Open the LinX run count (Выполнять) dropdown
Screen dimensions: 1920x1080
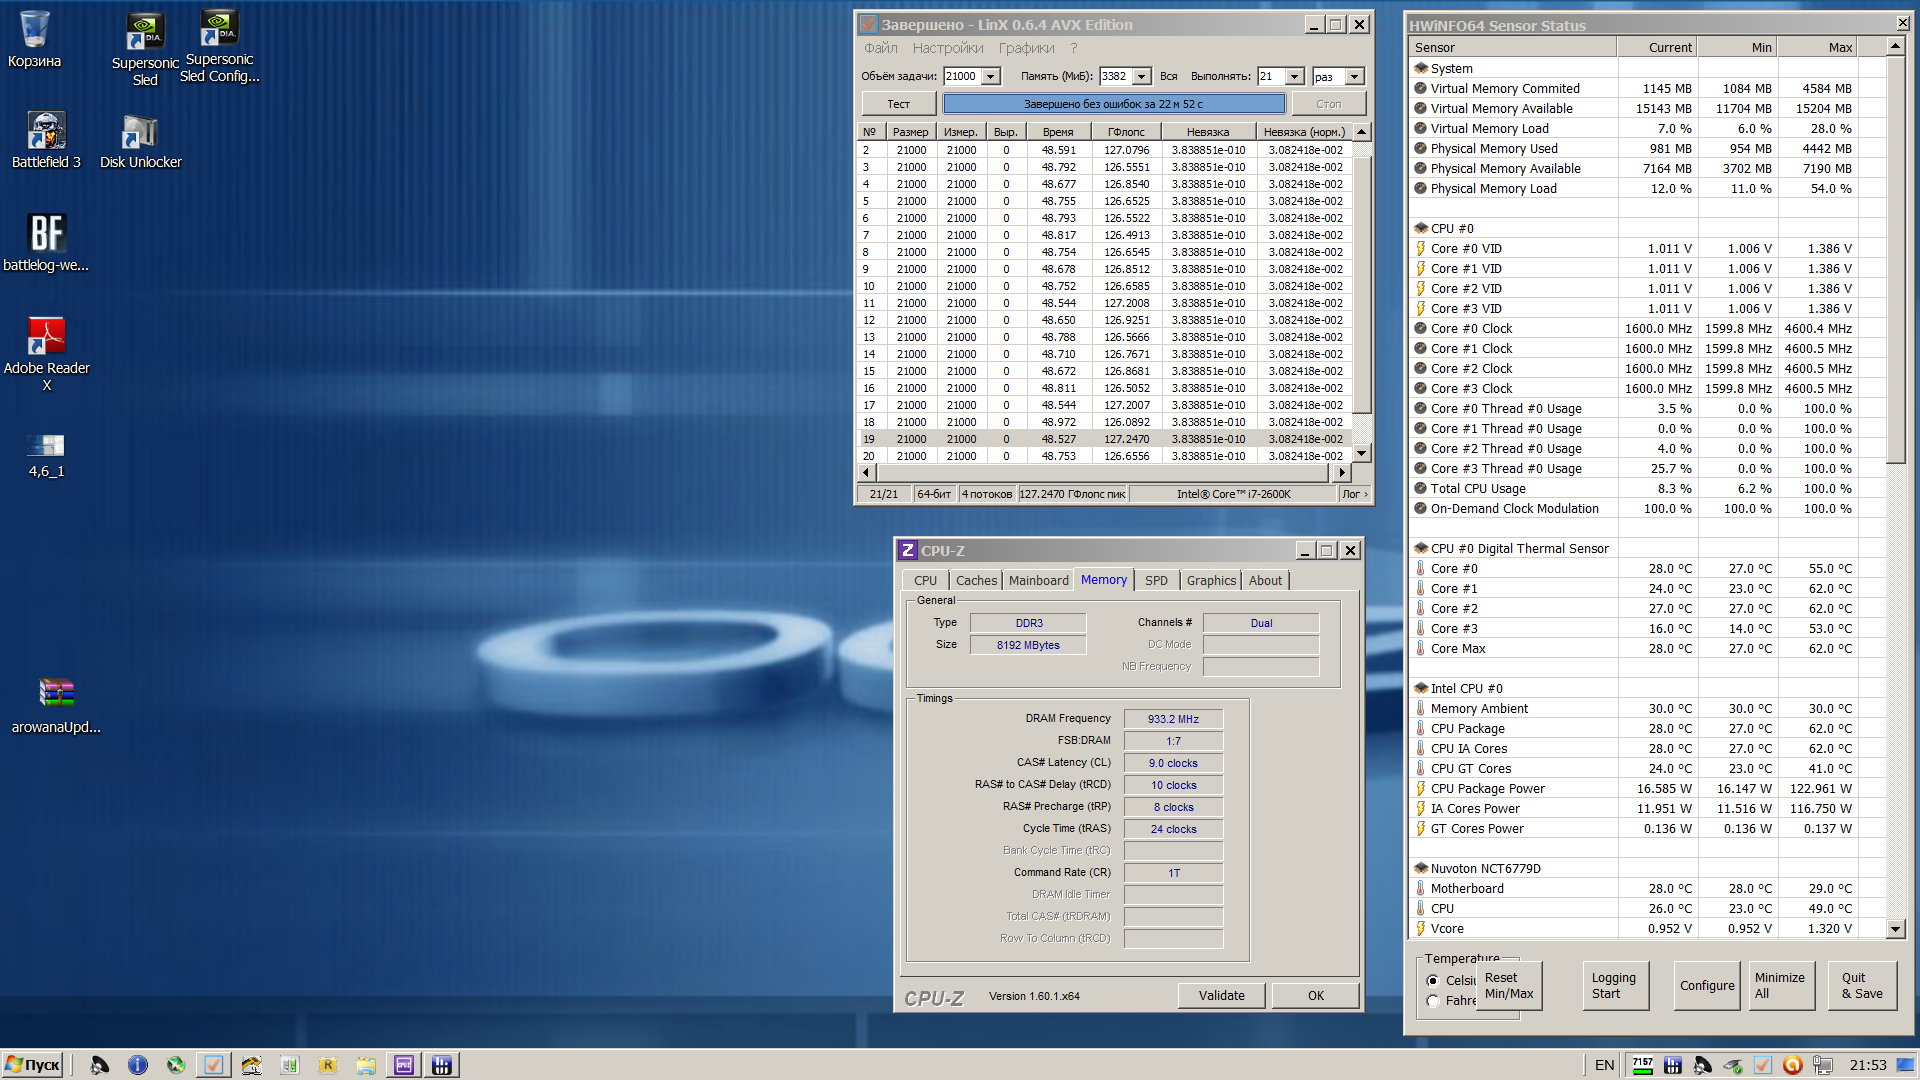coord(1295,77)
